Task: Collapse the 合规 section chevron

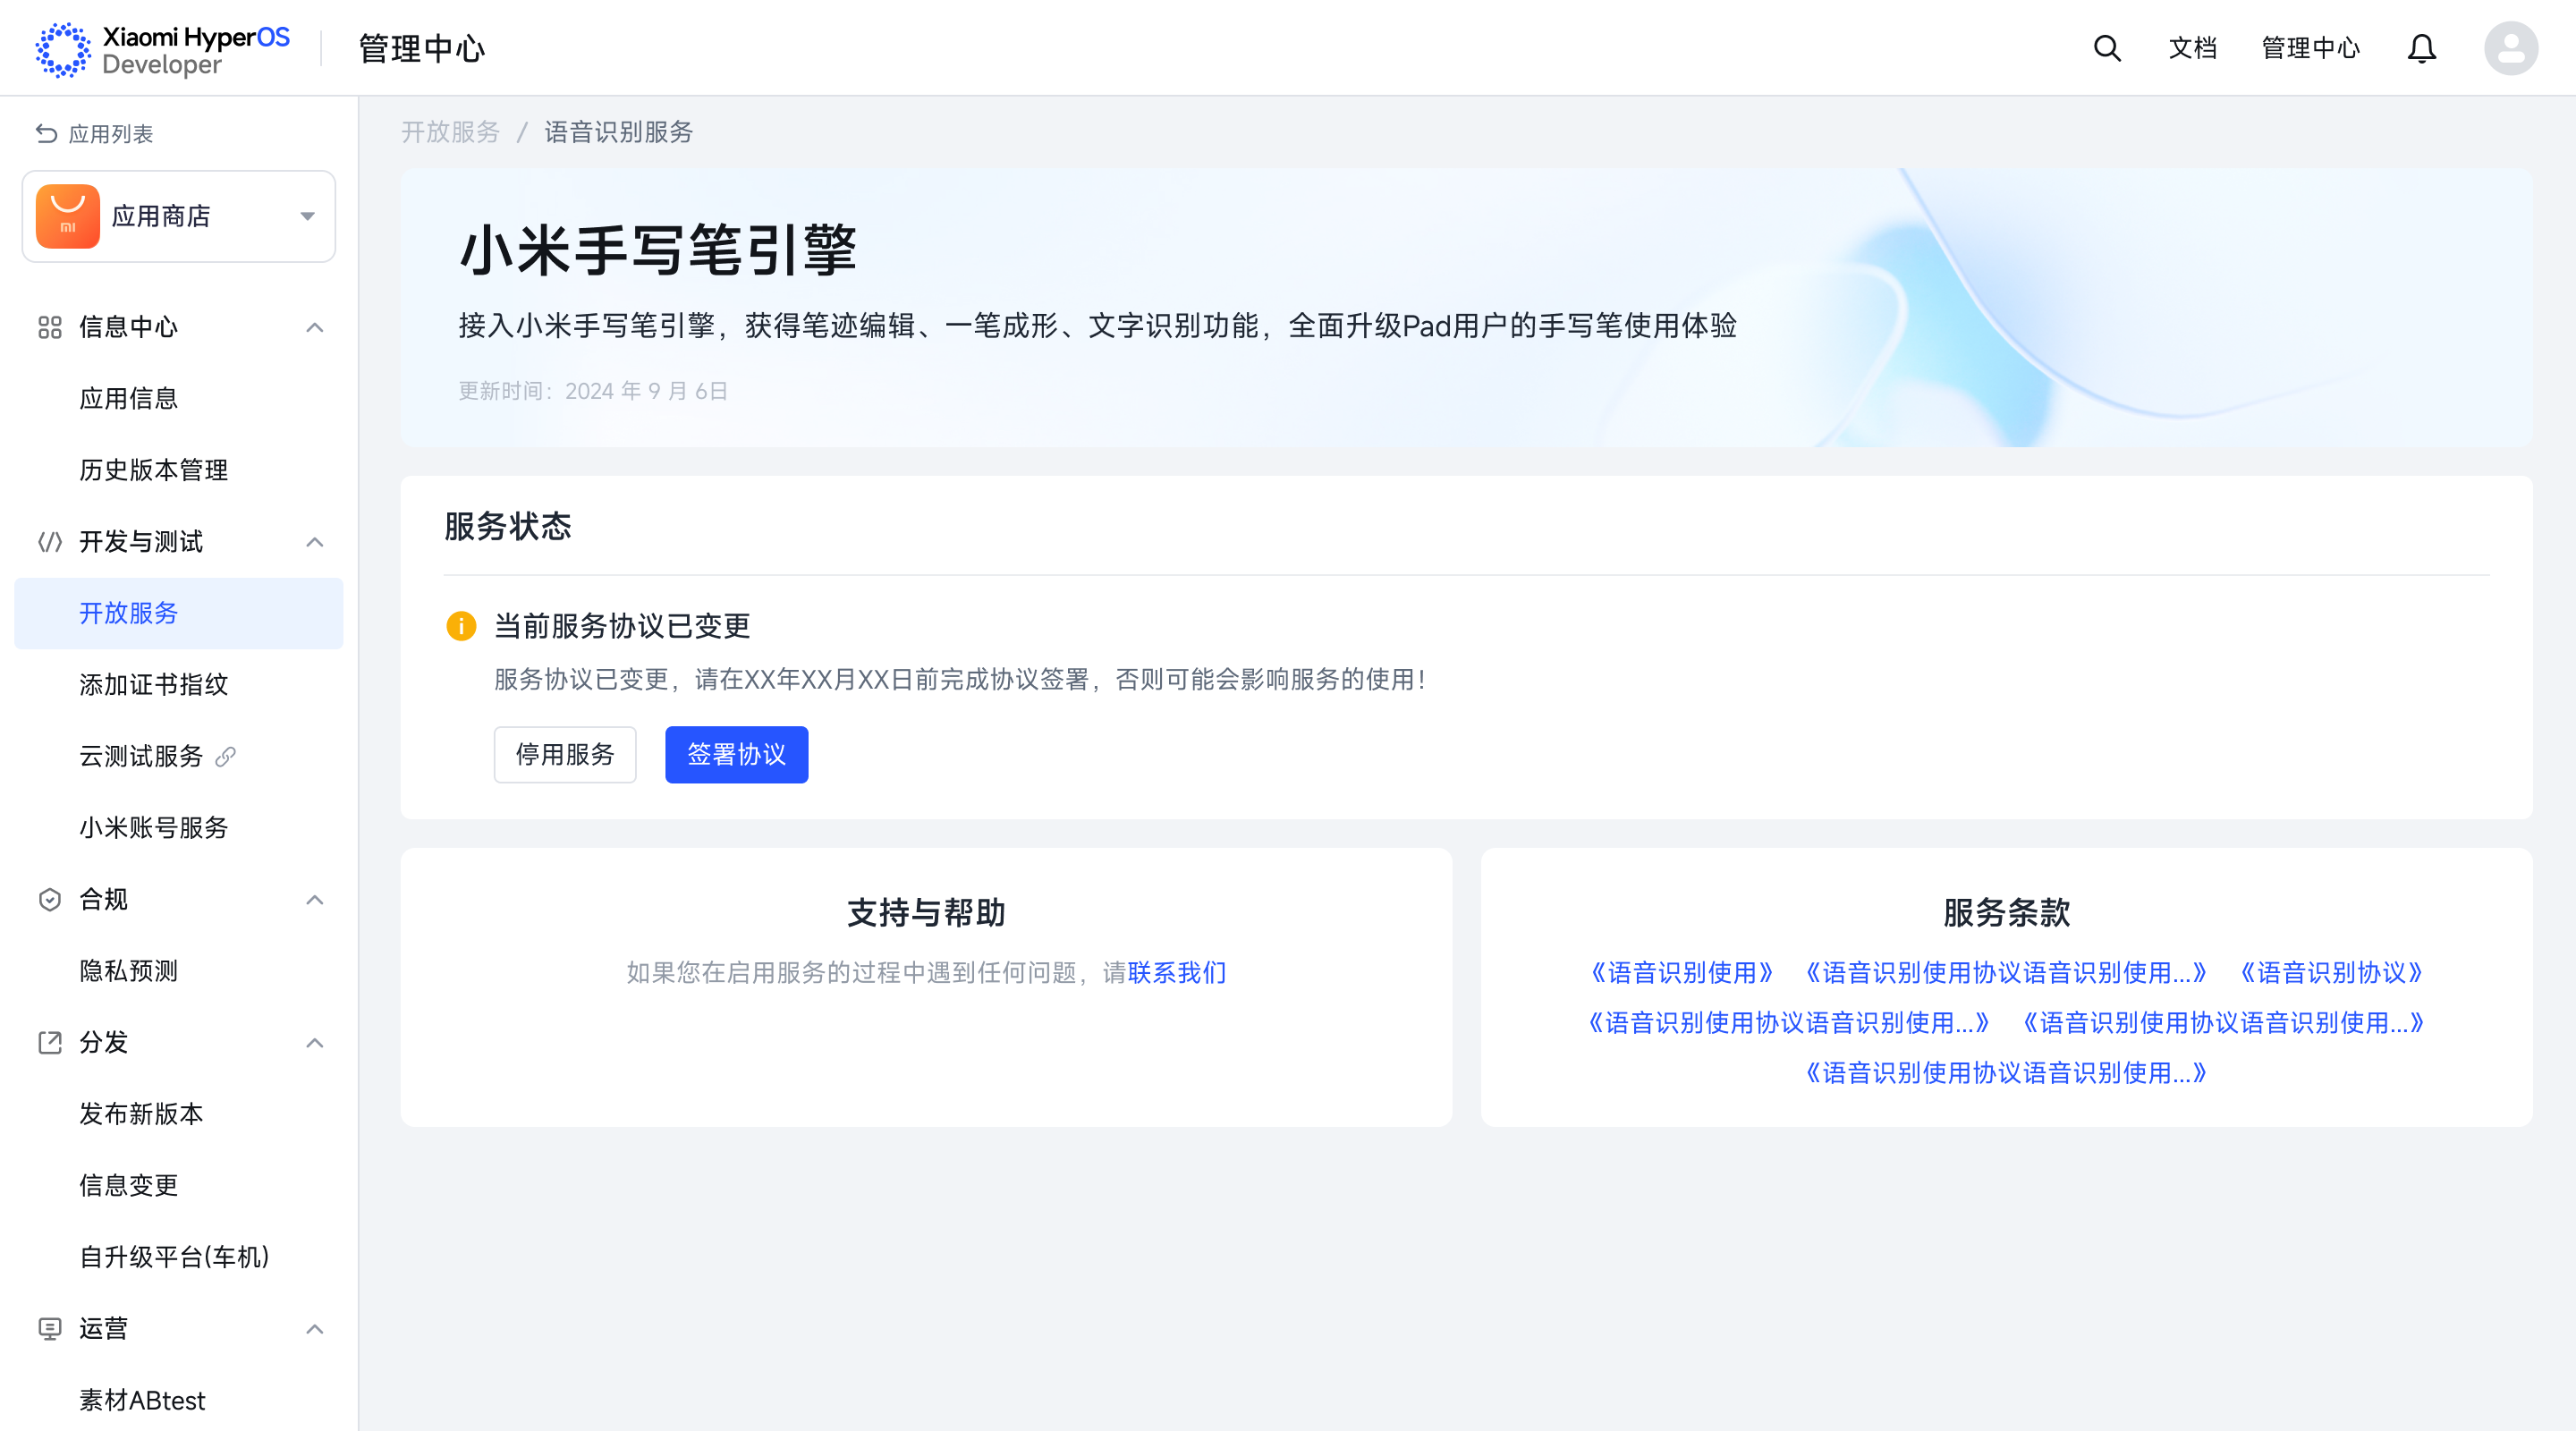Action: click(315, 900)
